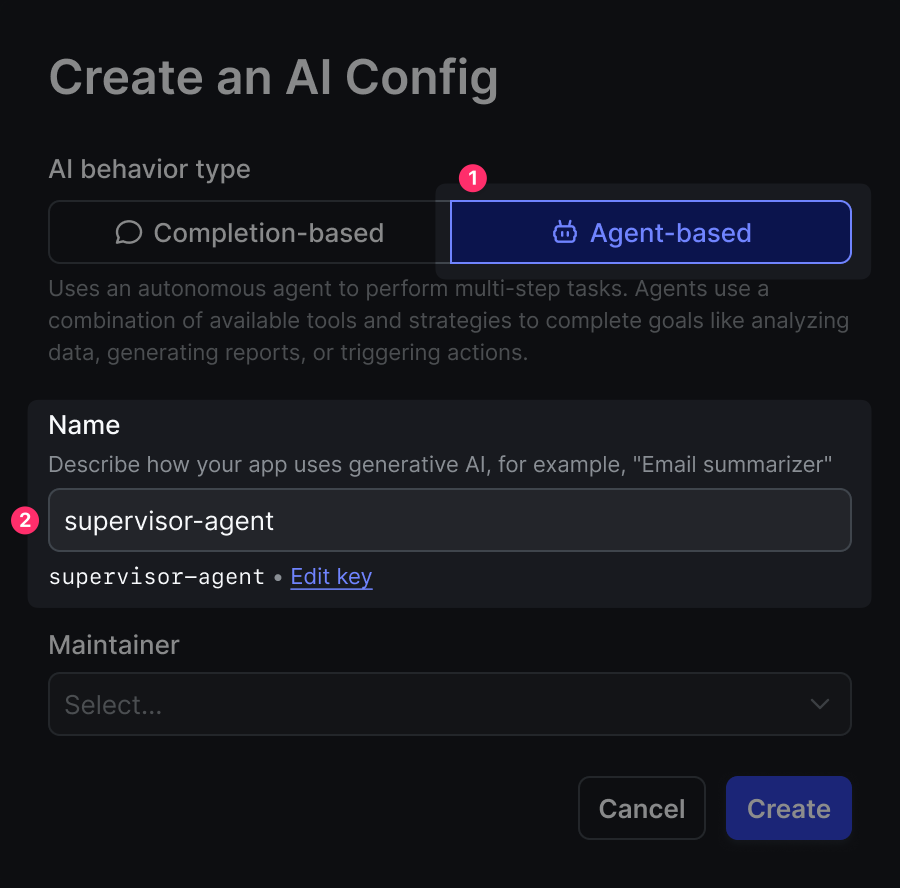This screenshot has height=888, width=900.
Task: Focus the Name field containing supervisor-agent
Action: point(450,520)
